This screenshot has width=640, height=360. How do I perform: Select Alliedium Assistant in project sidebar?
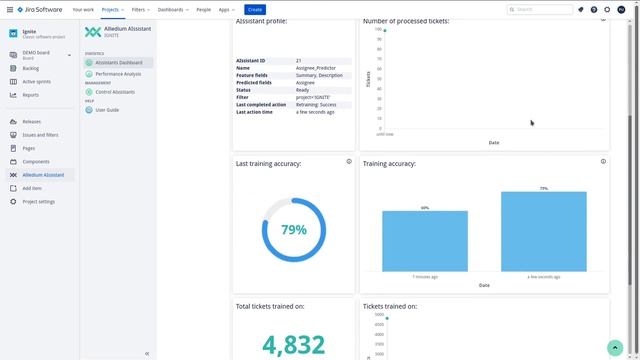40,175
